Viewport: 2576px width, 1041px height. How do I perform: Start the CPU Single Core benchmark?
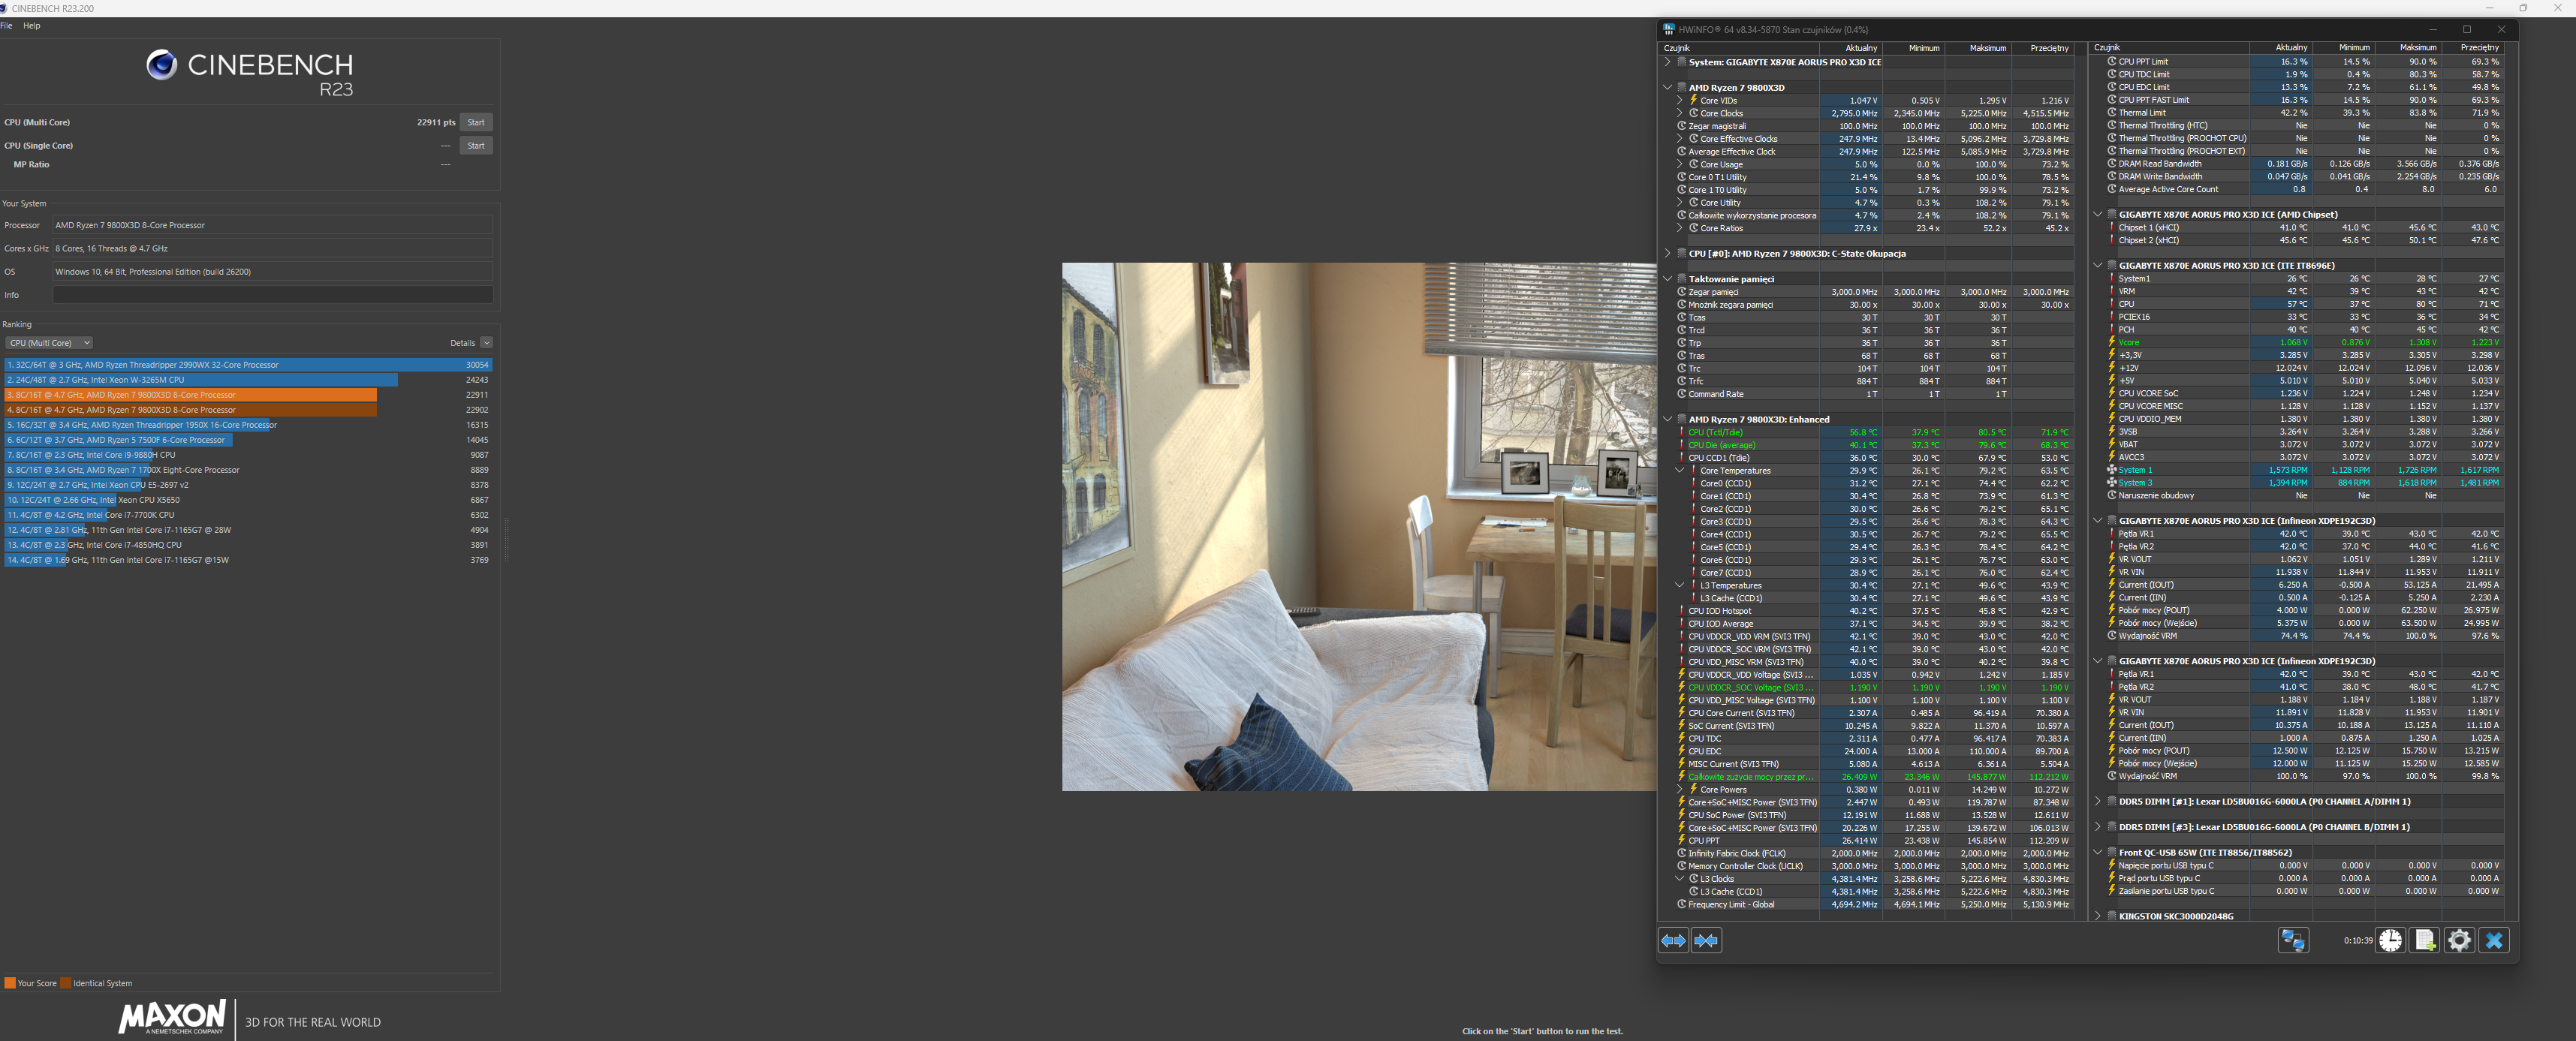click(476, 145)
